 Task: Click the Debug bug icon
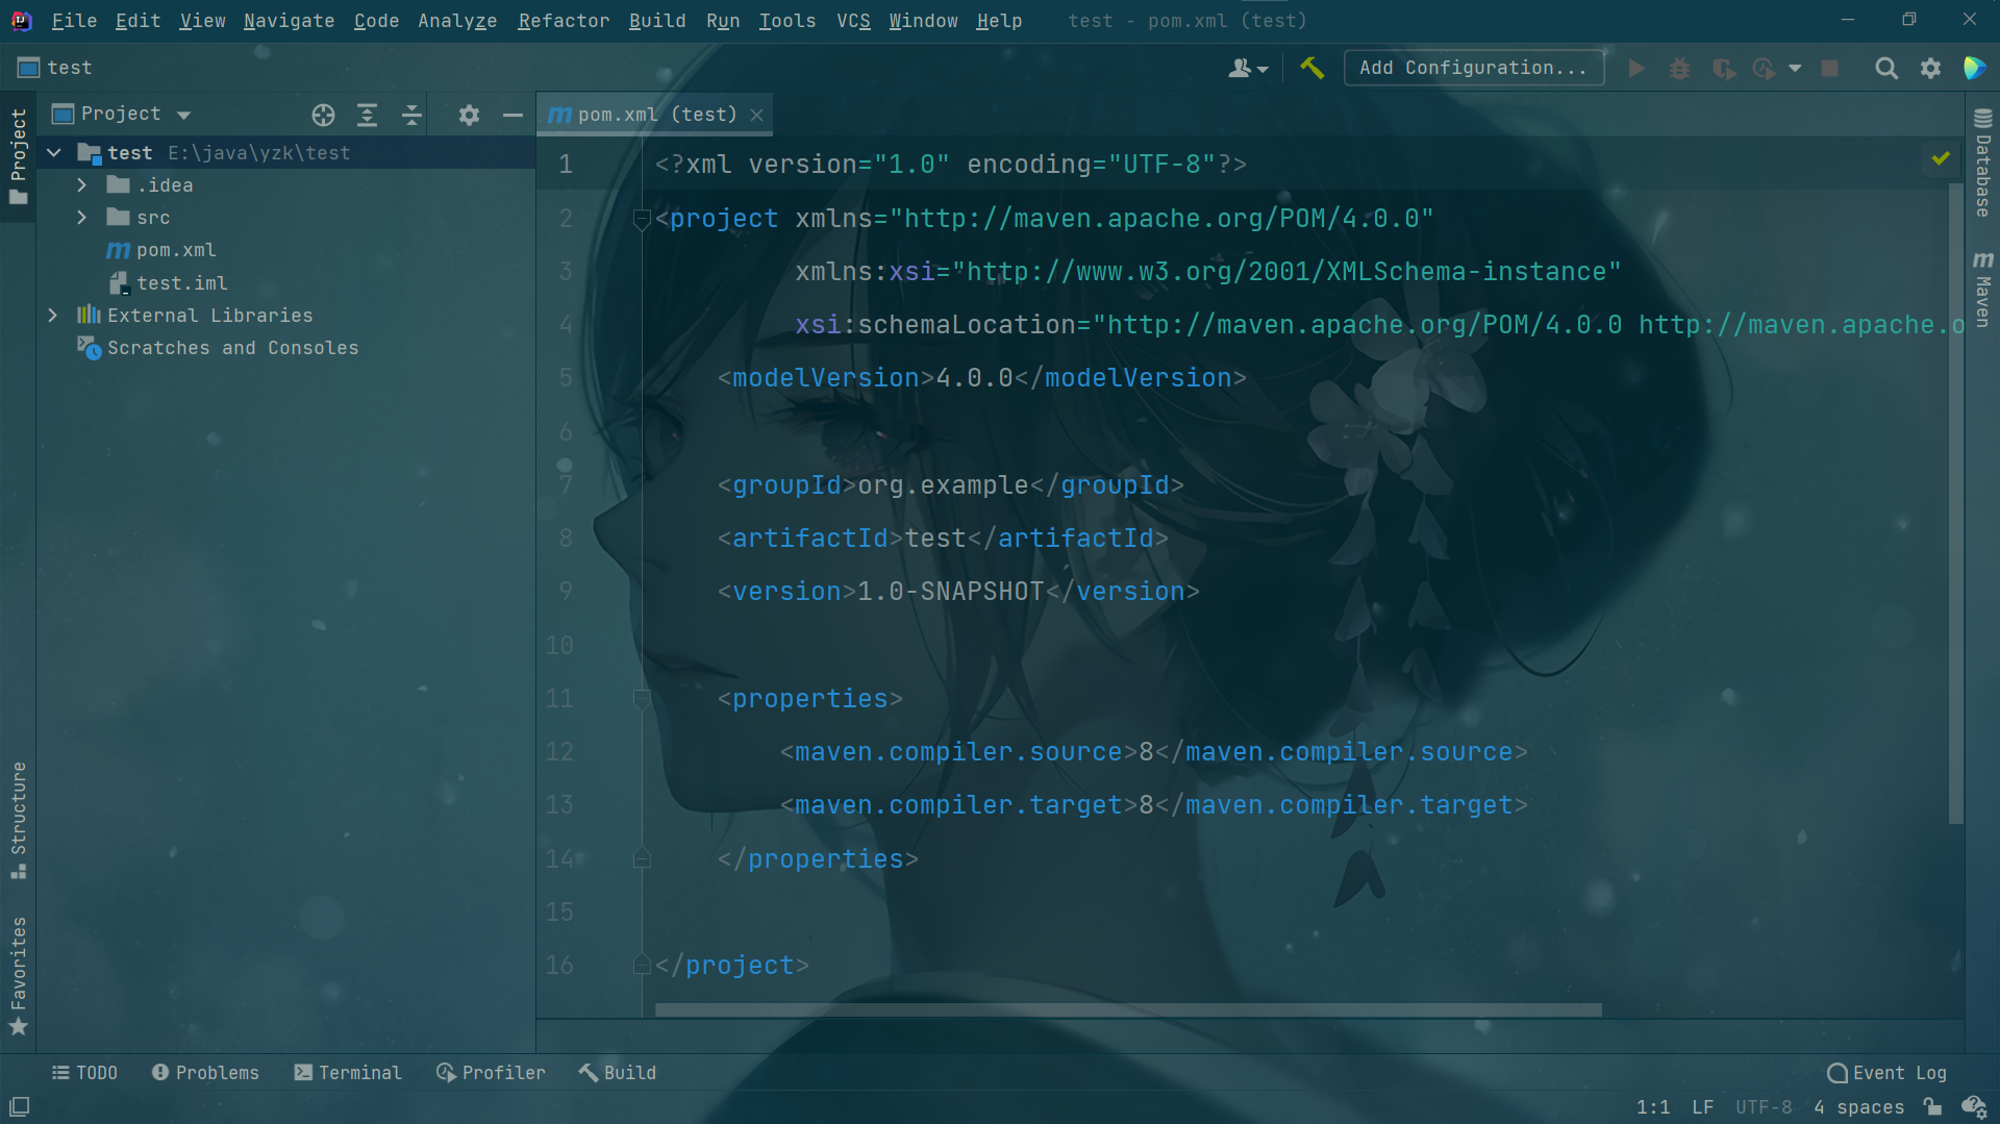click(1679, 68)
